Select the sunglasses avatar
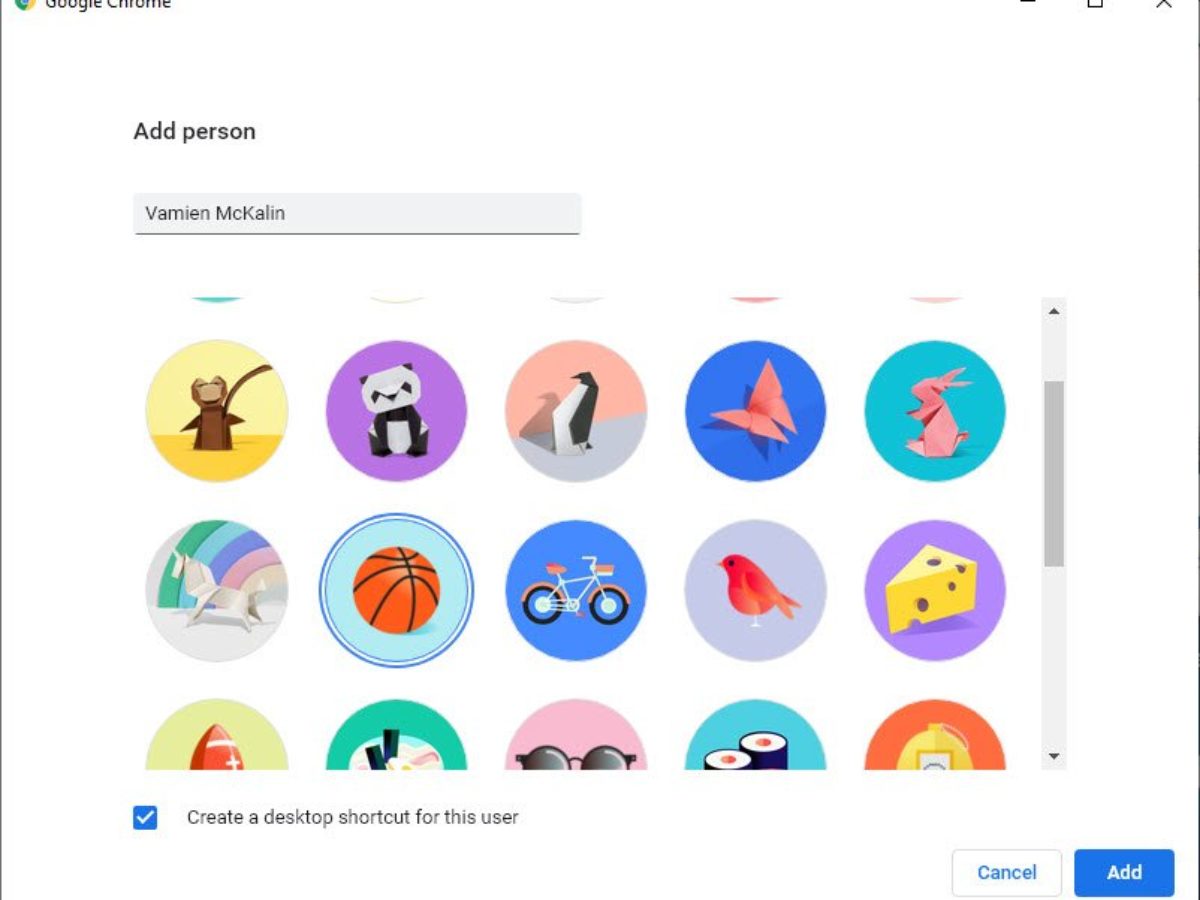This screenshot has height=900, width=1200. 576,735
